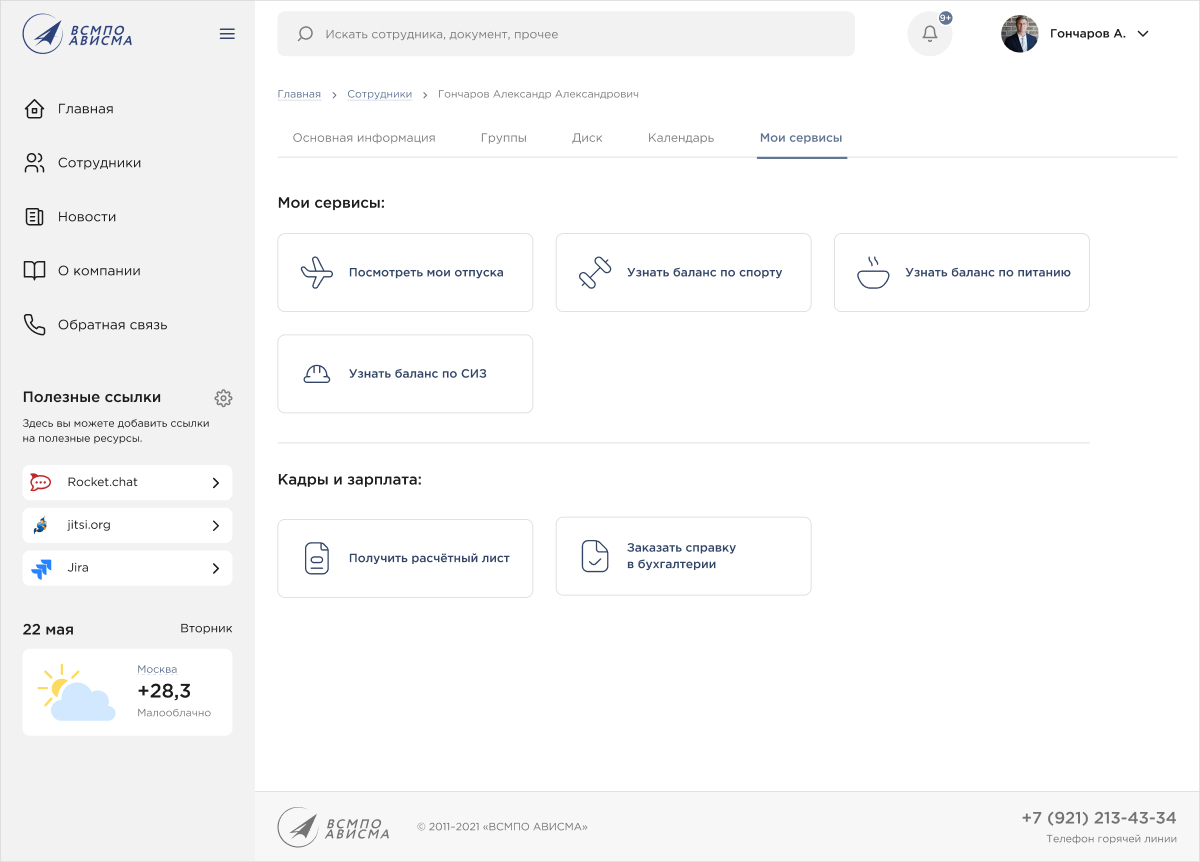The width and height of the screenshot is (1200, 862).
Task: Click the notification bell icon
Action: 929,34
